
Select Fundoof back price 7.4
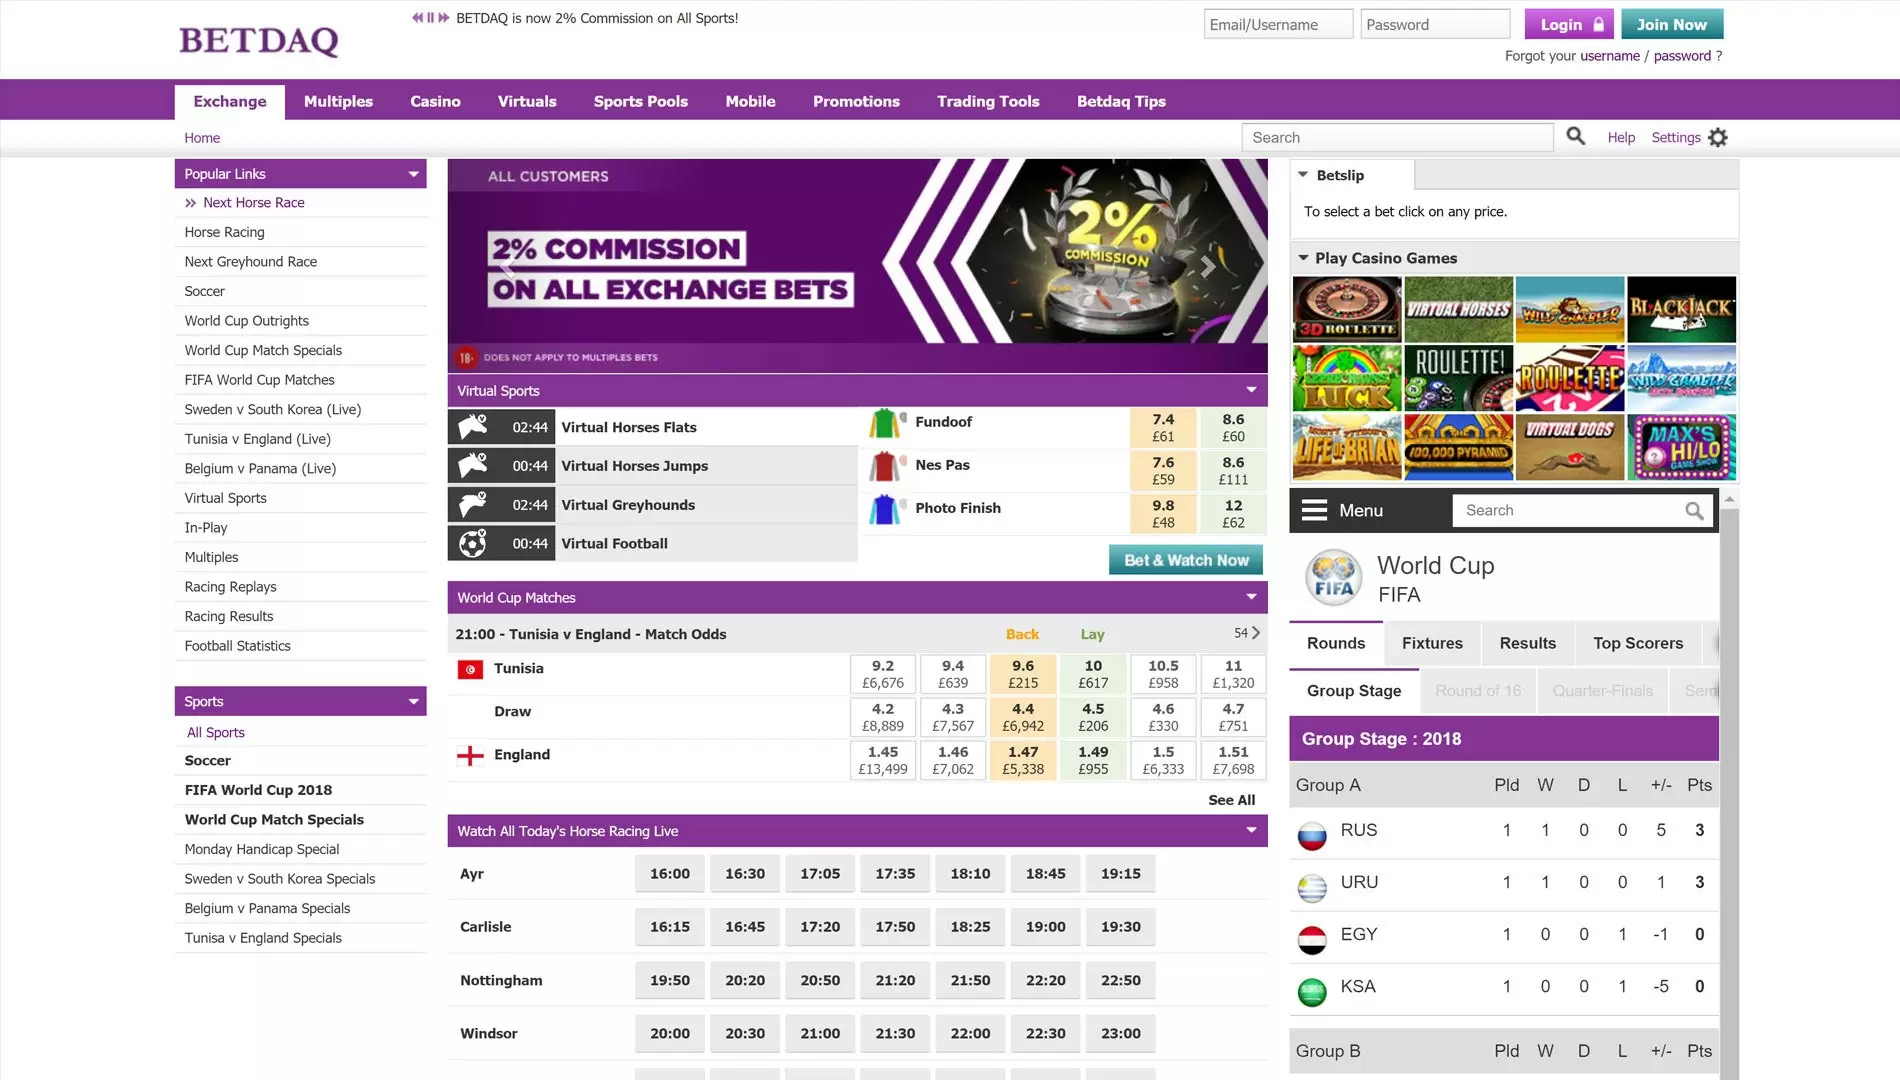click(1163, 428)
